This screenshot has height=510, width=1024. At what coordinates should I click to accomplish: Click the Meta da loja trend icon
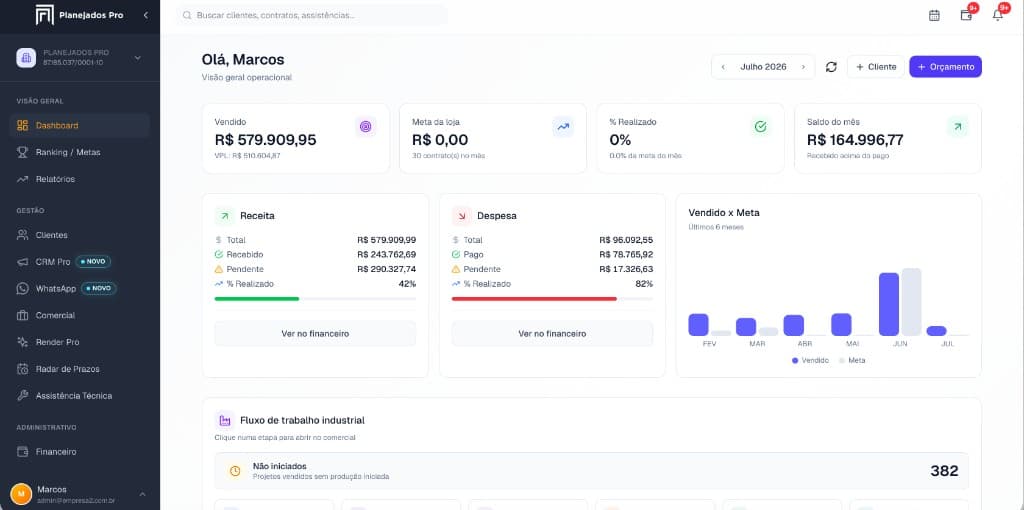click(x=563, y=127)
